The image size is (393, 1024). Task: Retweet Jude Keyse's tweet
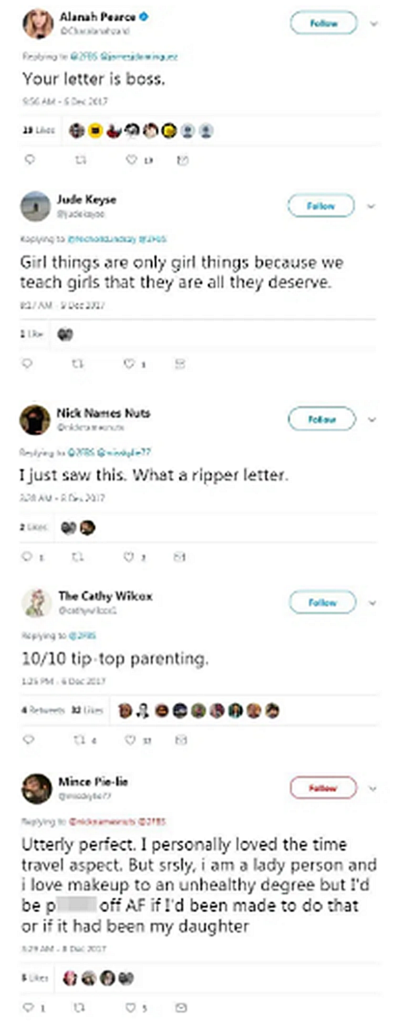click(74, 364)
